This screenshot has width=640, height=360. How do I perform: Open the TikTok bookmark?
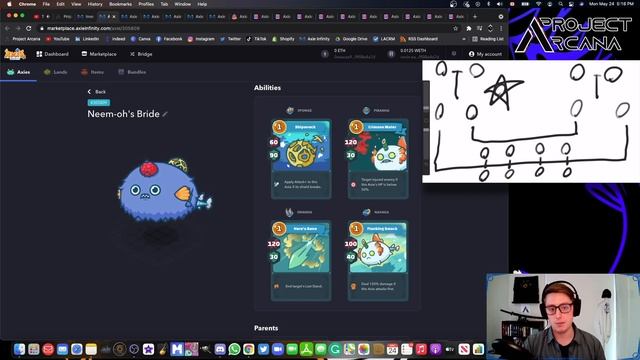pos(256,39)
